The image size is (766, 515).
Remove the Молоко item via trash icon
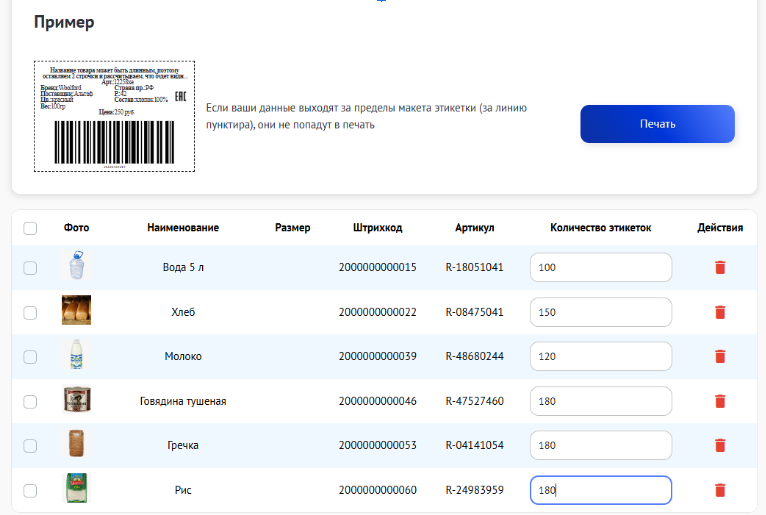coord(719,357)
